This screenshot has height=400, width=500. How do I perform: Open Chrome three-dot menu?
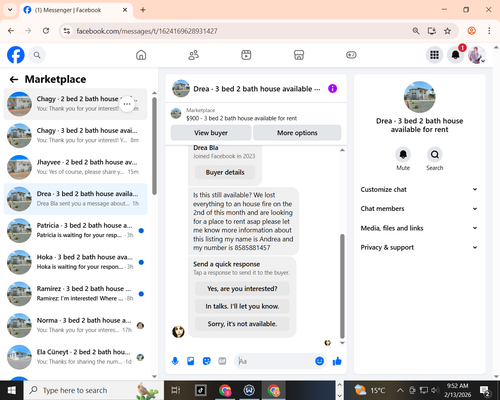489,31
